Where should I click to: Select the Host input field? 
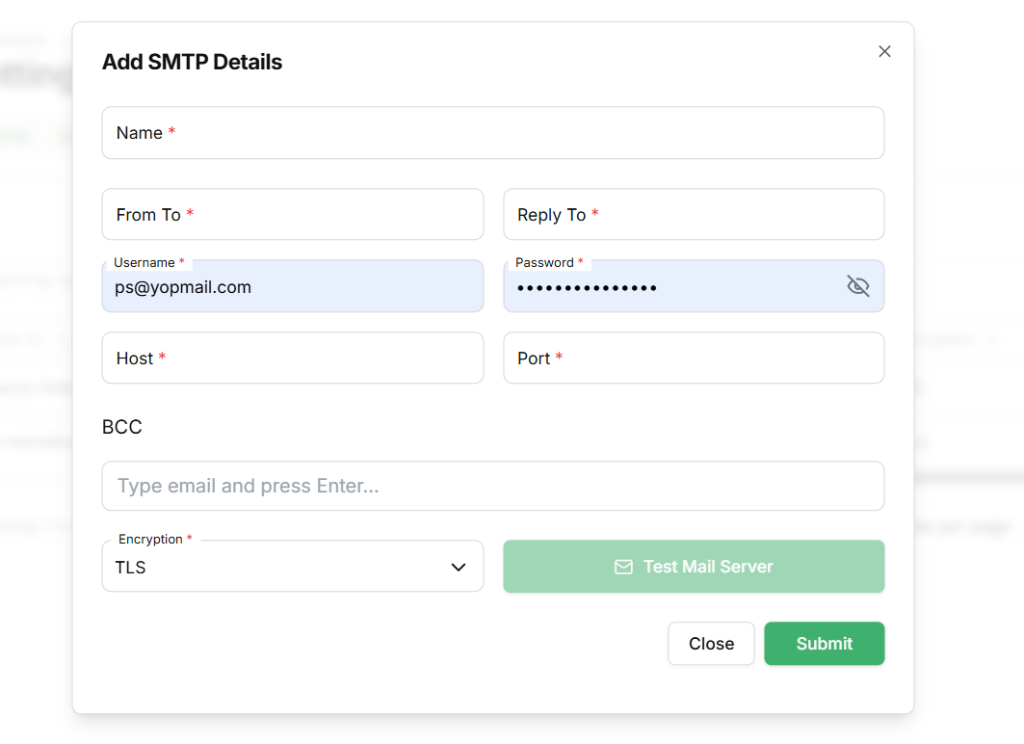tap(292, 358)
